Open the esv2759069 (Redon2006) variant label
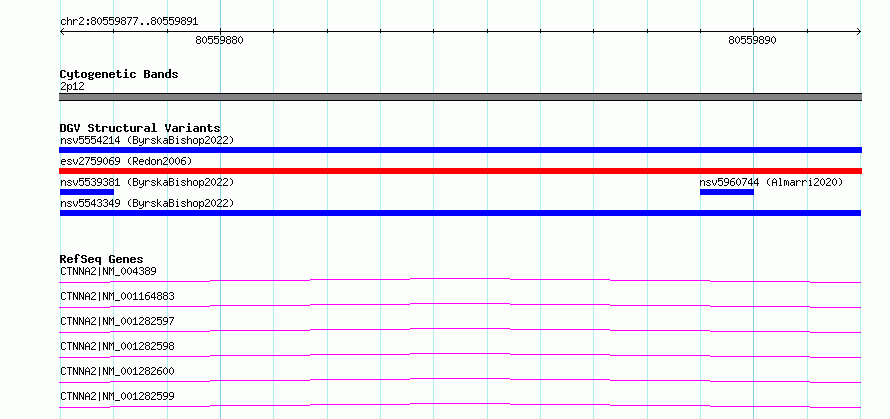This screenshot has height=419, width=890. point(126,161)
